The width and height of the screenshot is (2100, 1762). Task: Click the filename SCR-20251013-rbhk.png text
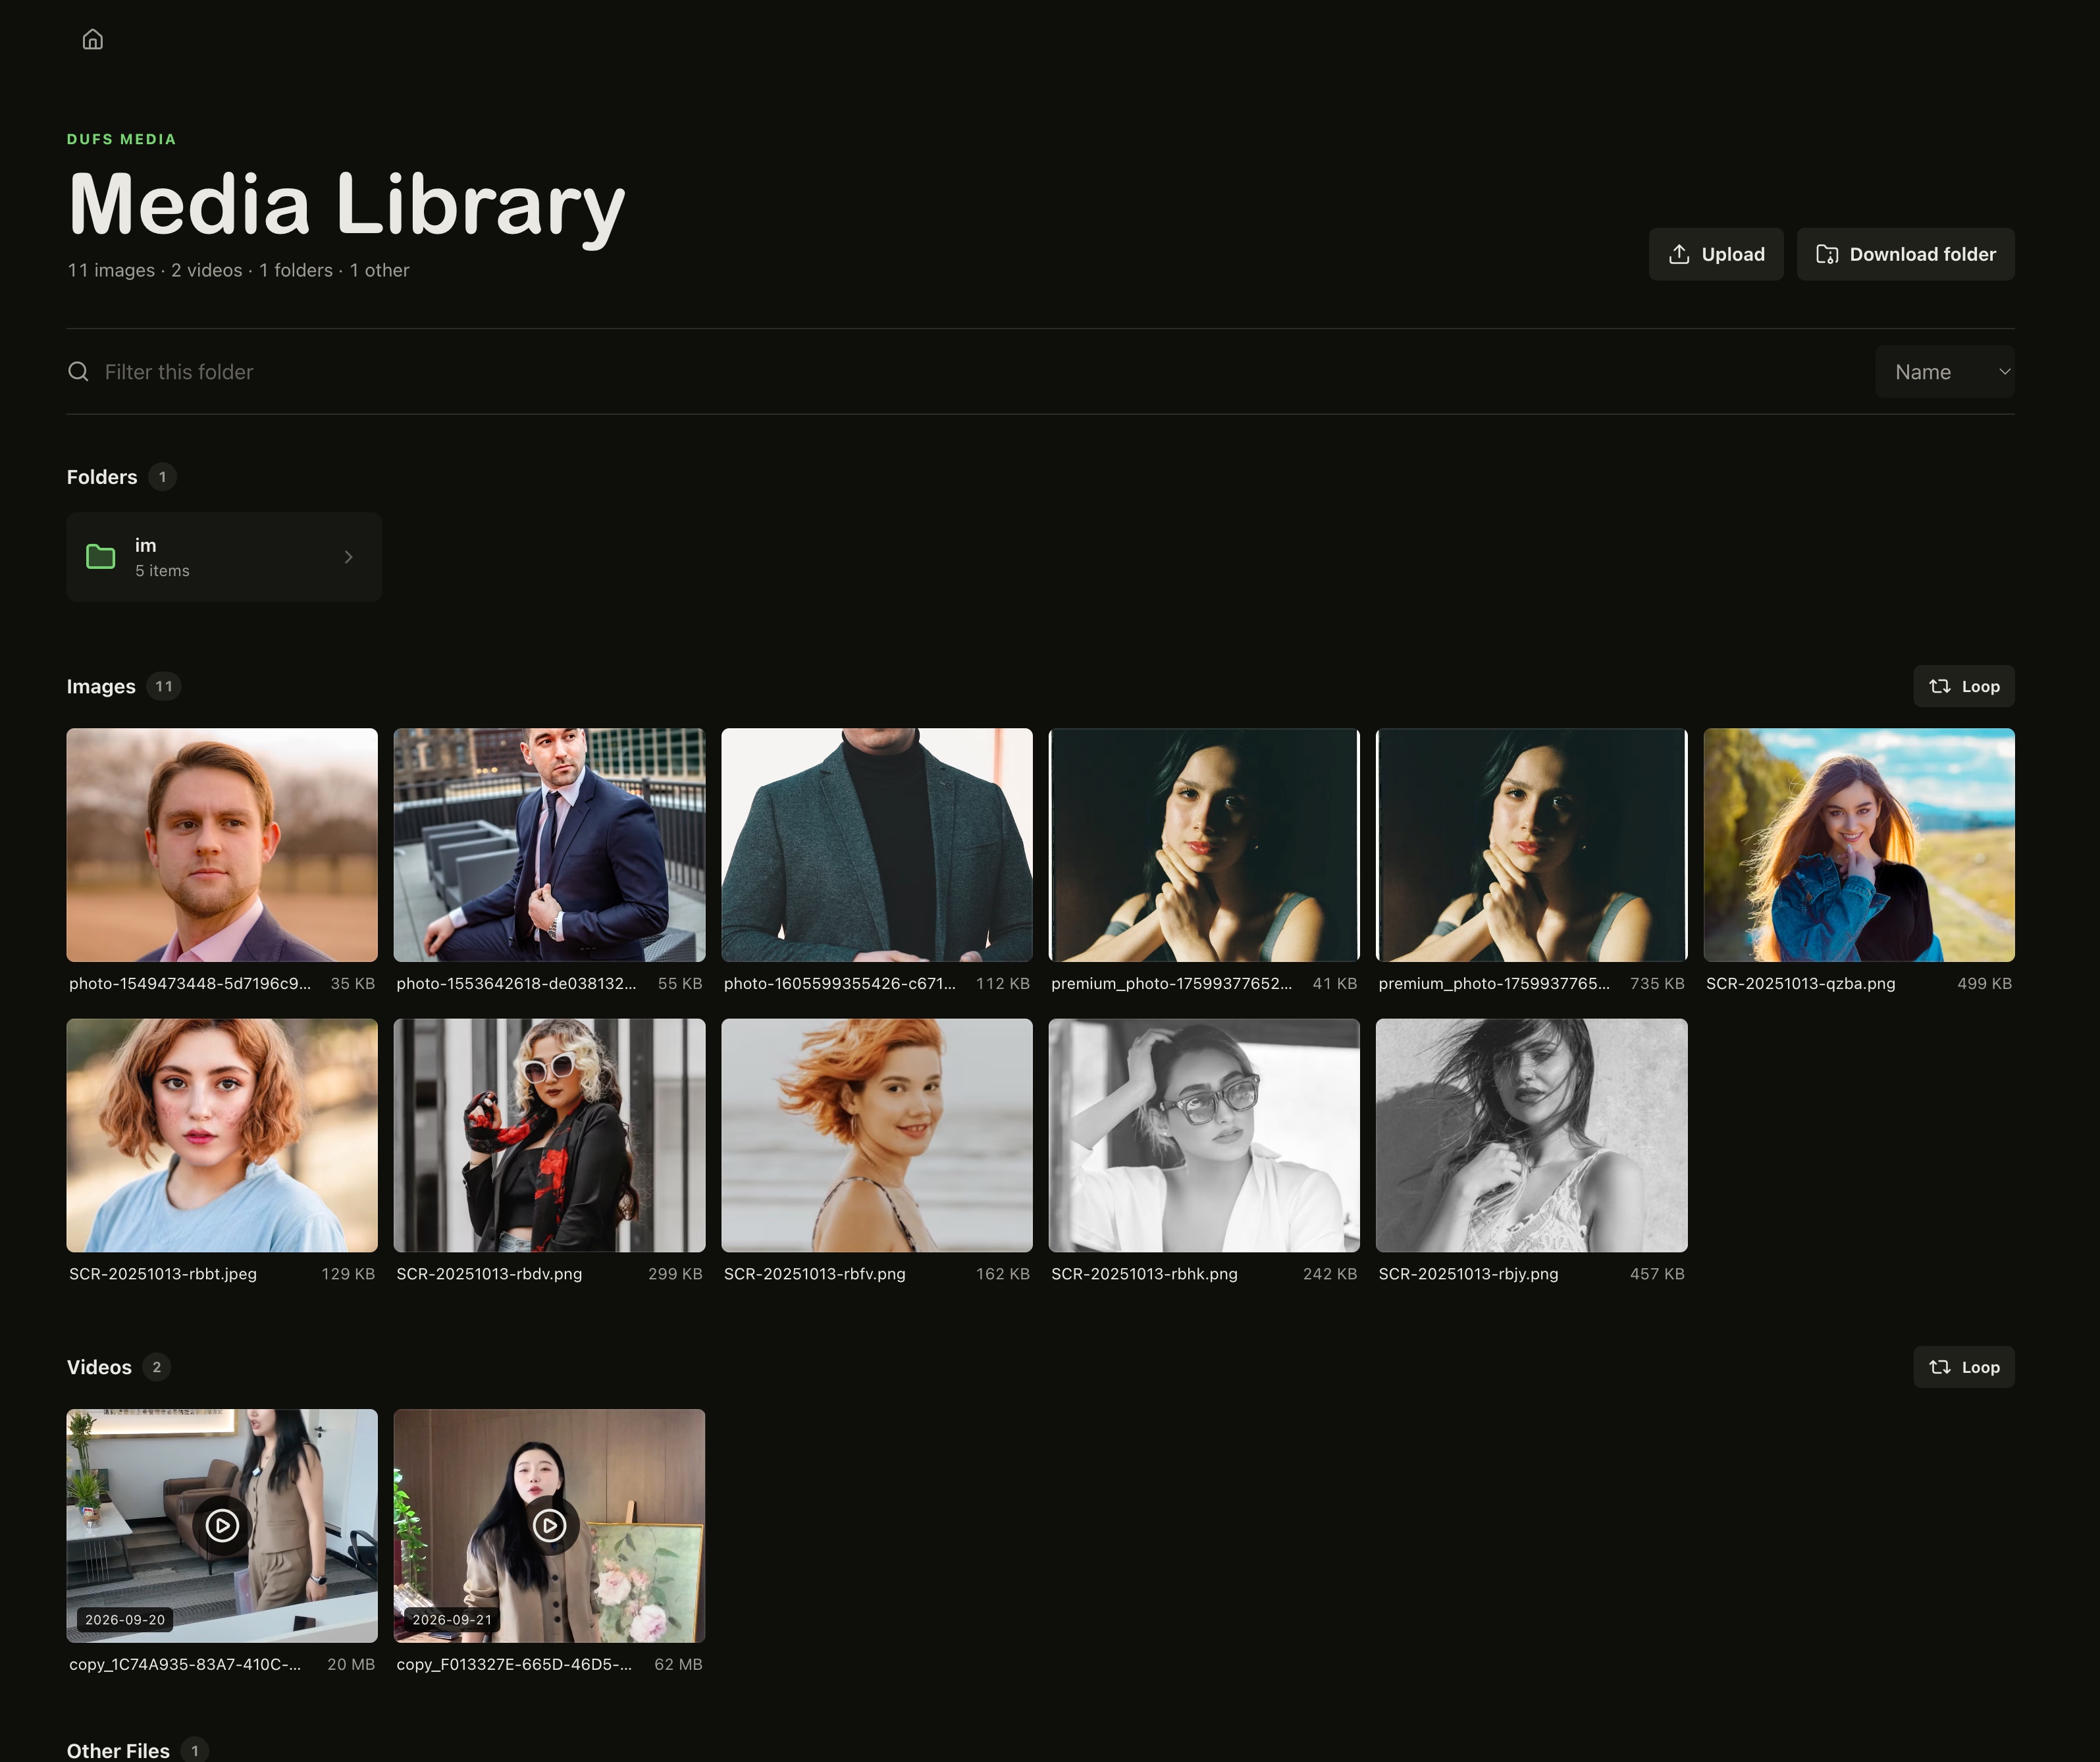coord(1144,1274)
